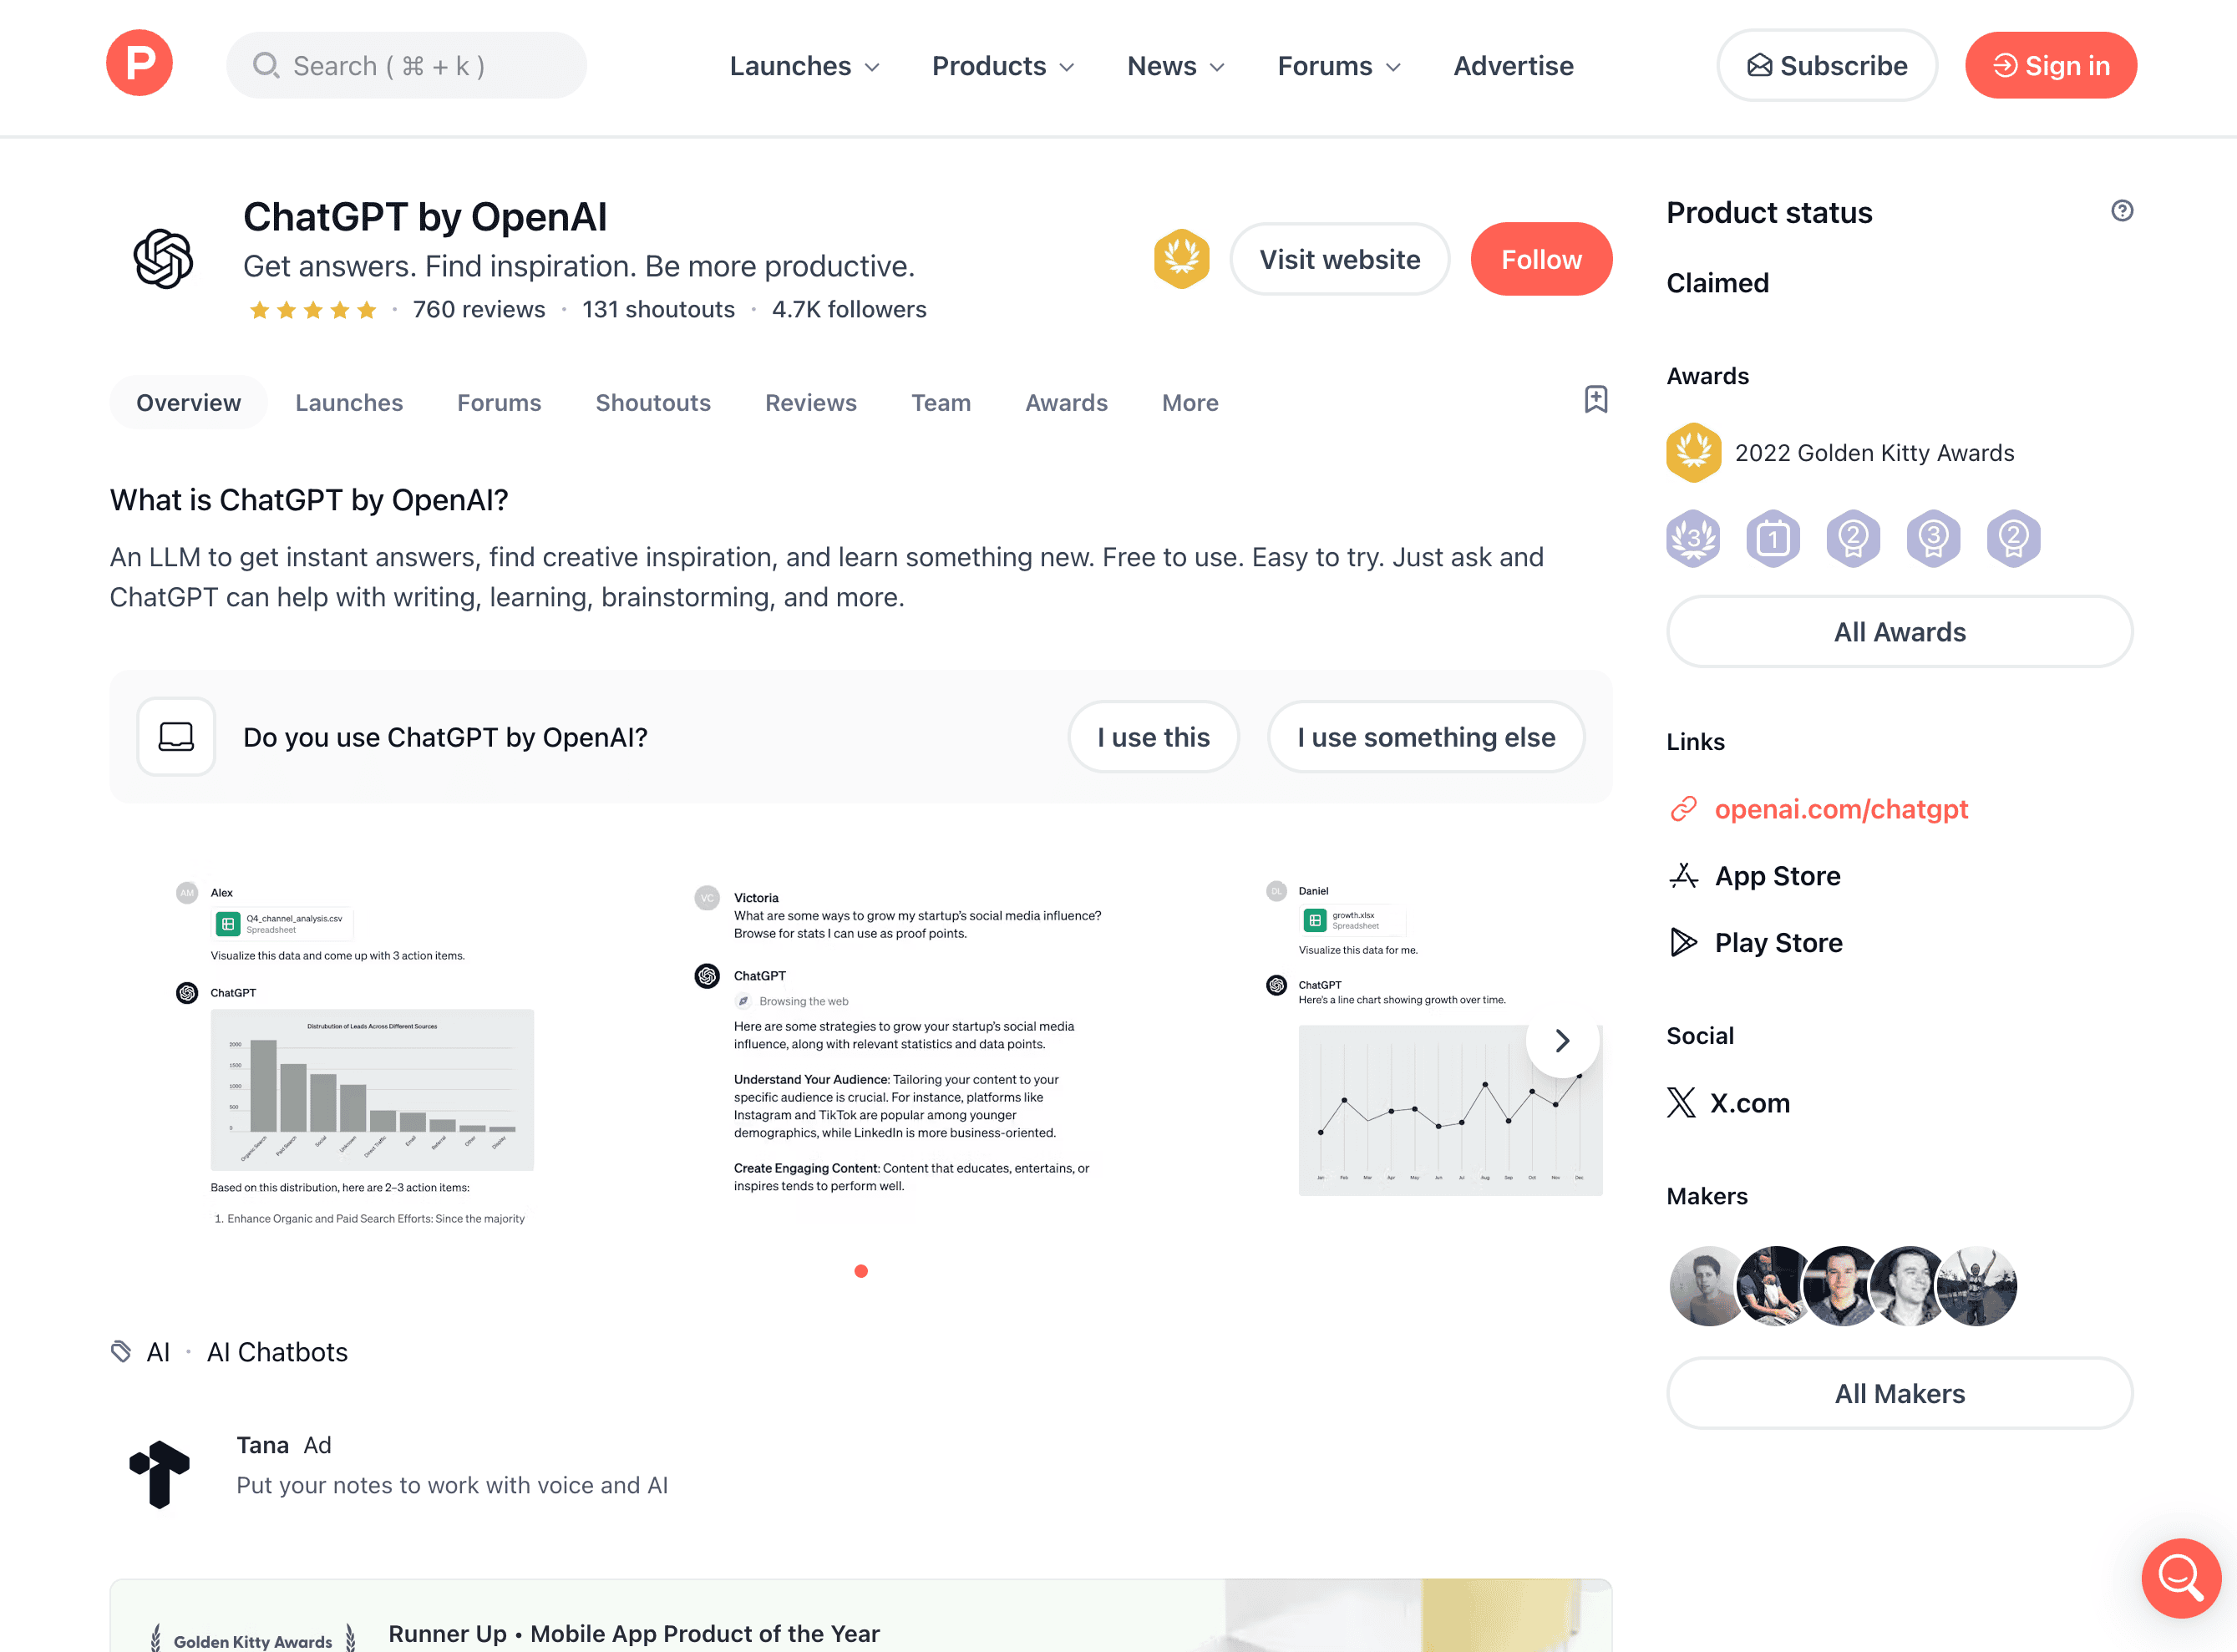Click the first purple award badge
Image resolution: width=2237 pixels, height=1652 pixels.
click(x=1692, y=539)
